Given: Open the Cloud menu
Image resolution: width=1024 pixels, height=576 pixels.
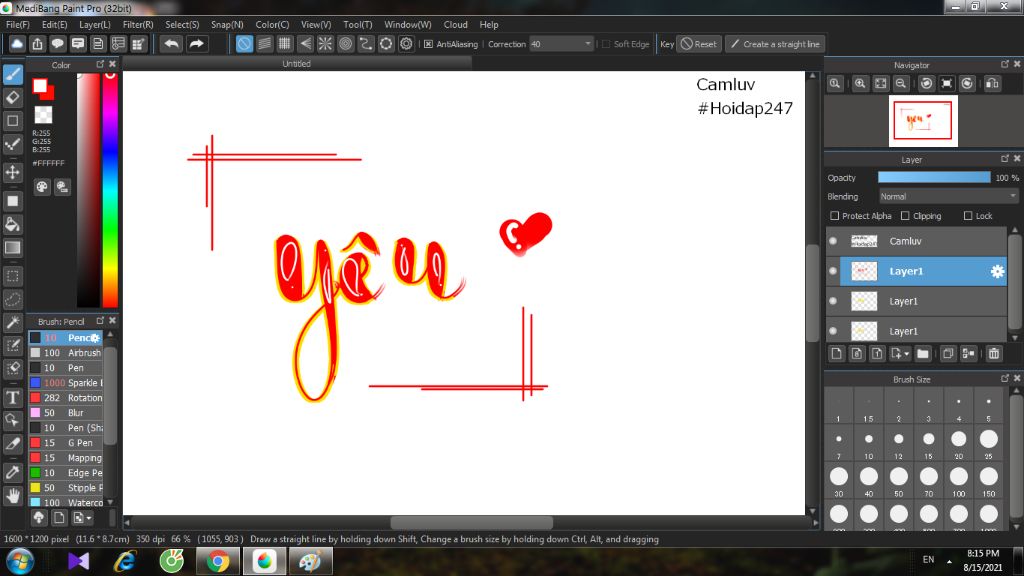Looking at the screenshot, I should click(455, 25).
